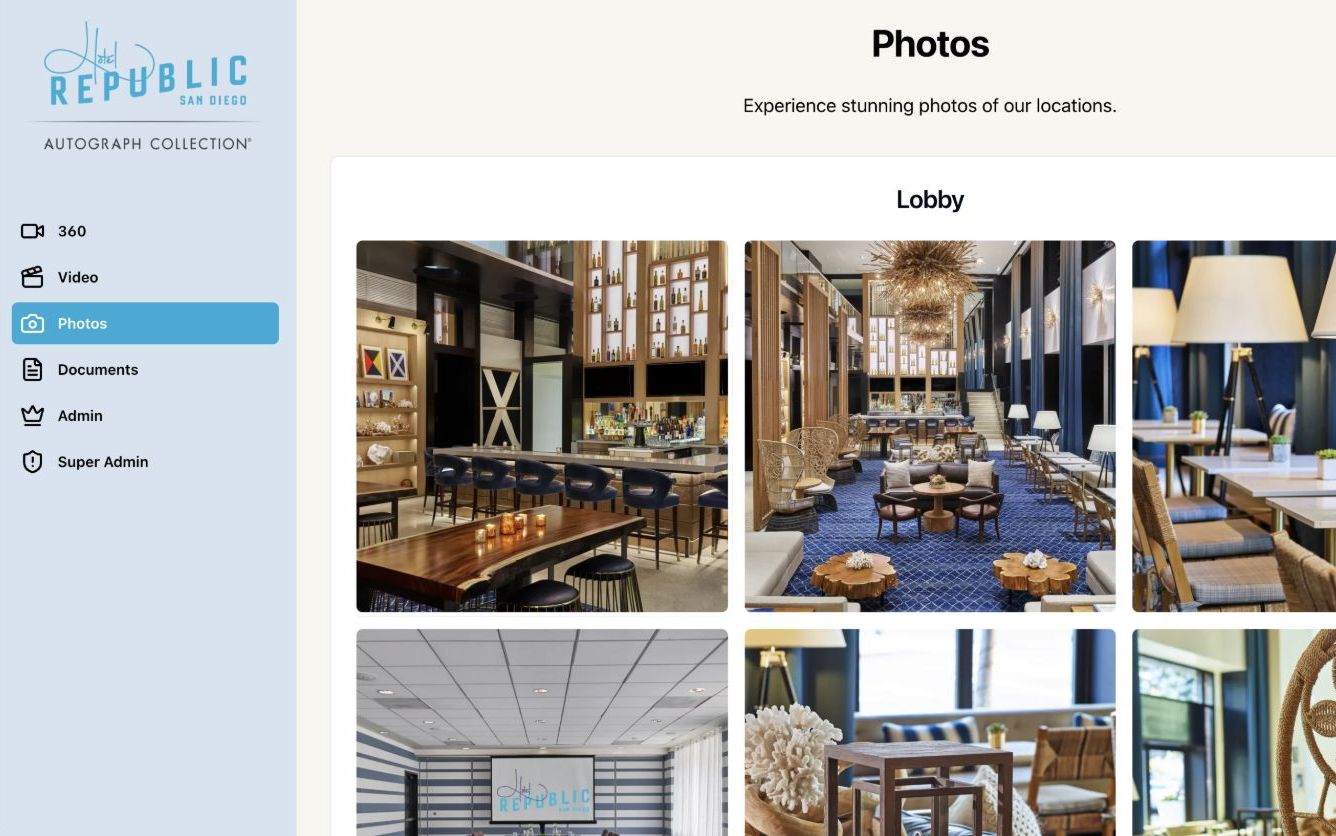Open the Super Admin label

click(103, 461)
